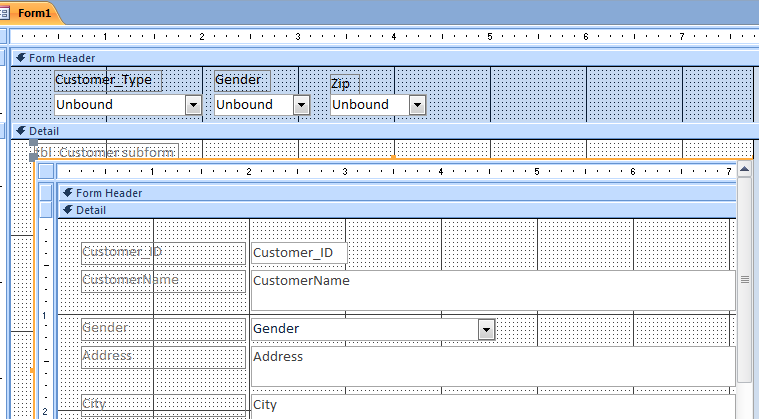
Task: Click the subform selector box at ruler corner
Action: (x=46, y=171)
